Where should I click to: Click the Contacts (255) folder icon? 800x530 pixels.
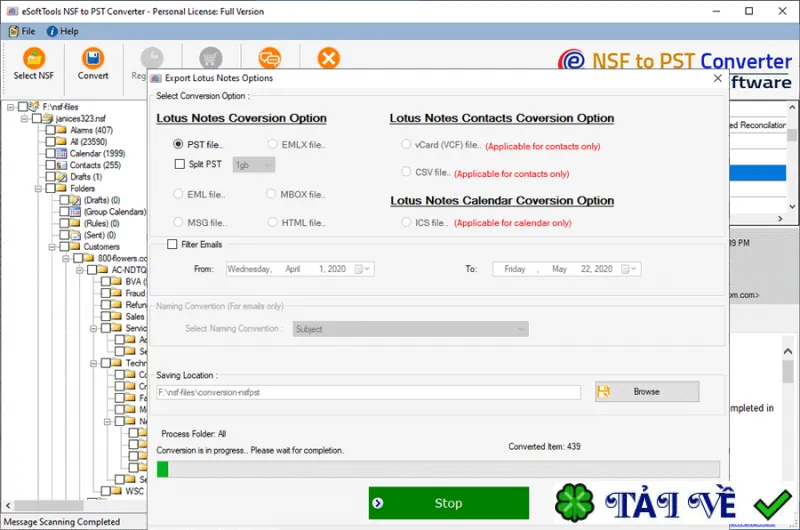61,165
